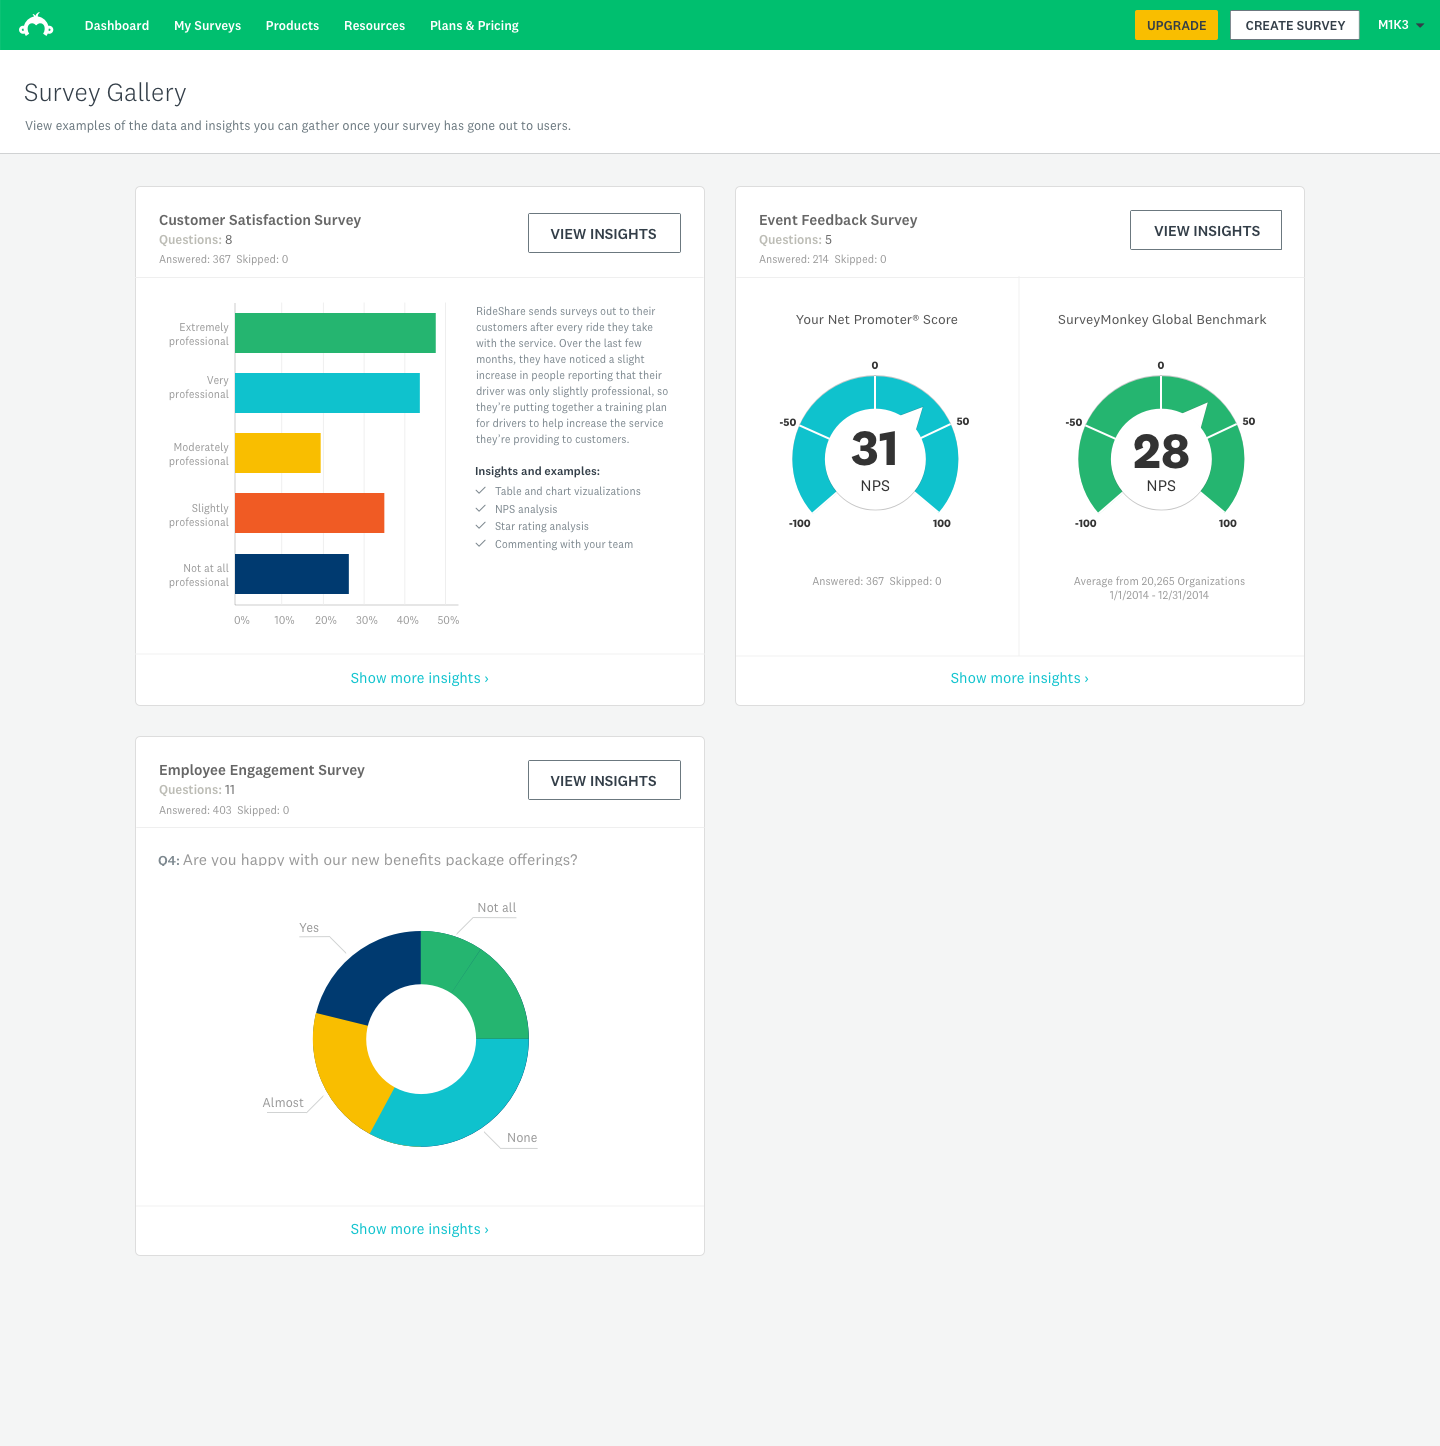Open Plans & Pricing page
The image size is (1440, 1446).
click(474, 26)
